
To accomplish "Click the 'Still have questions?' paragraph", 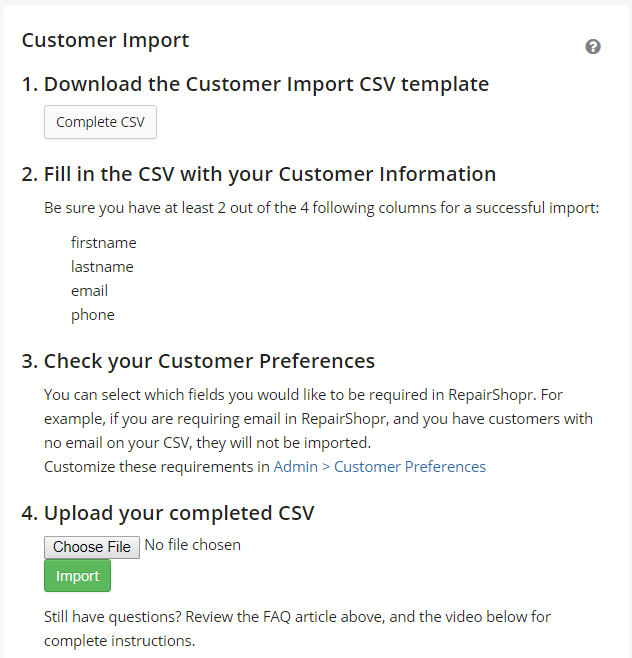I will coord(297,629).
